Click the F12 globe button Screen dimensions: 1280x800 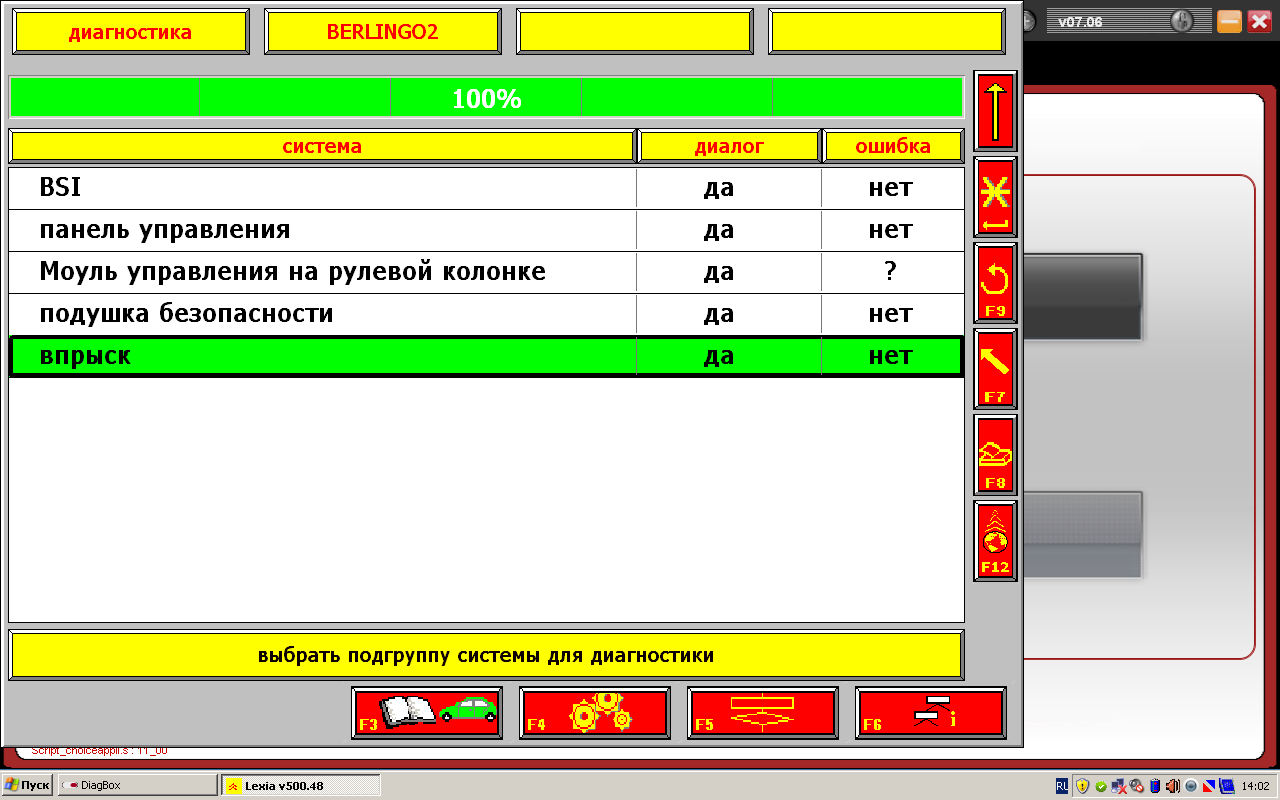click(x=995, y=541)
